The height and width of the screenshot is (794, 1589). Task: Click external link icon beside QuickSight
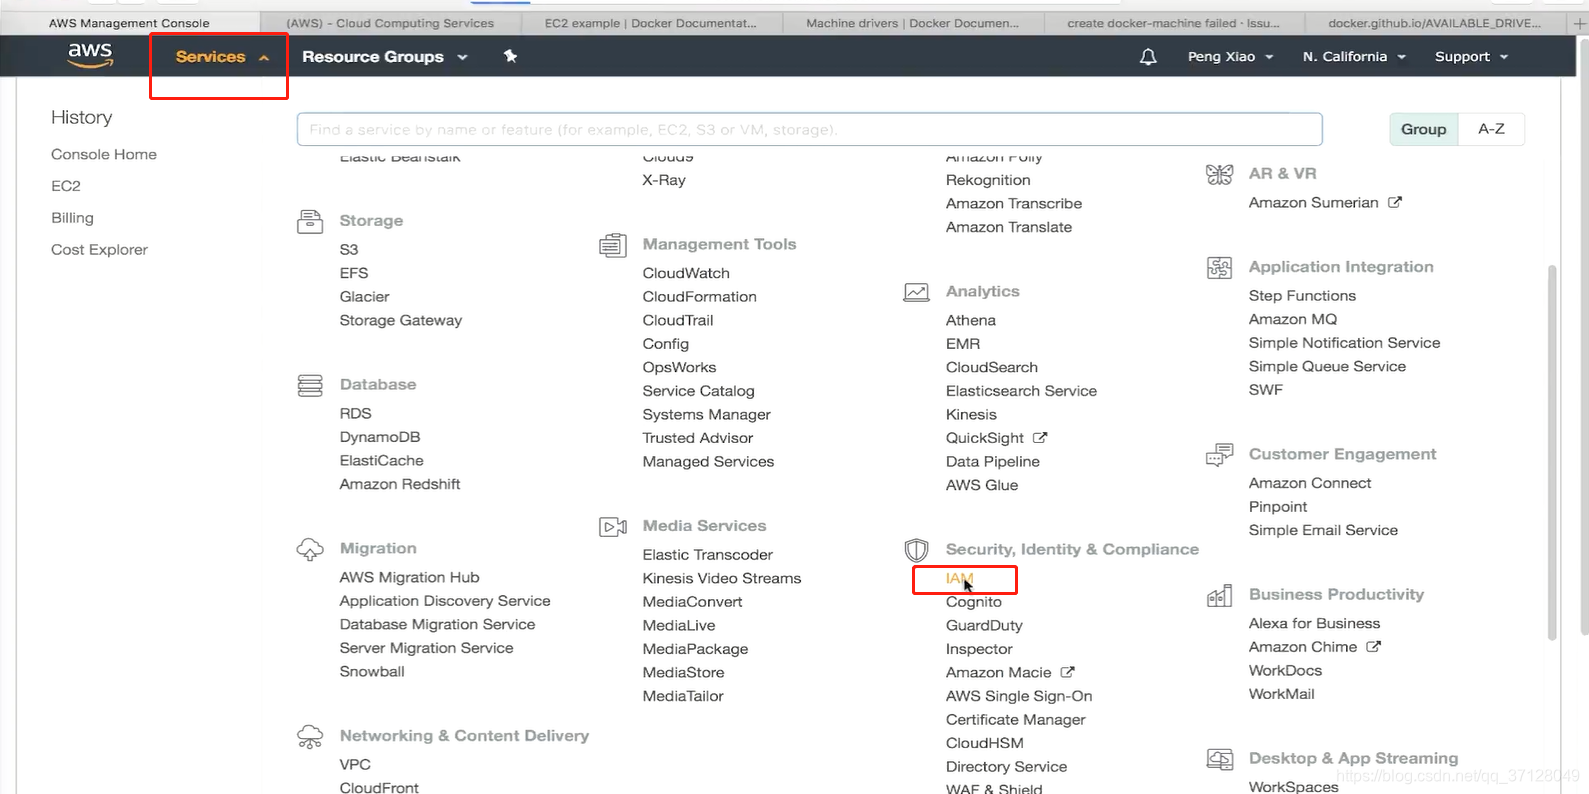point(1040,438)
